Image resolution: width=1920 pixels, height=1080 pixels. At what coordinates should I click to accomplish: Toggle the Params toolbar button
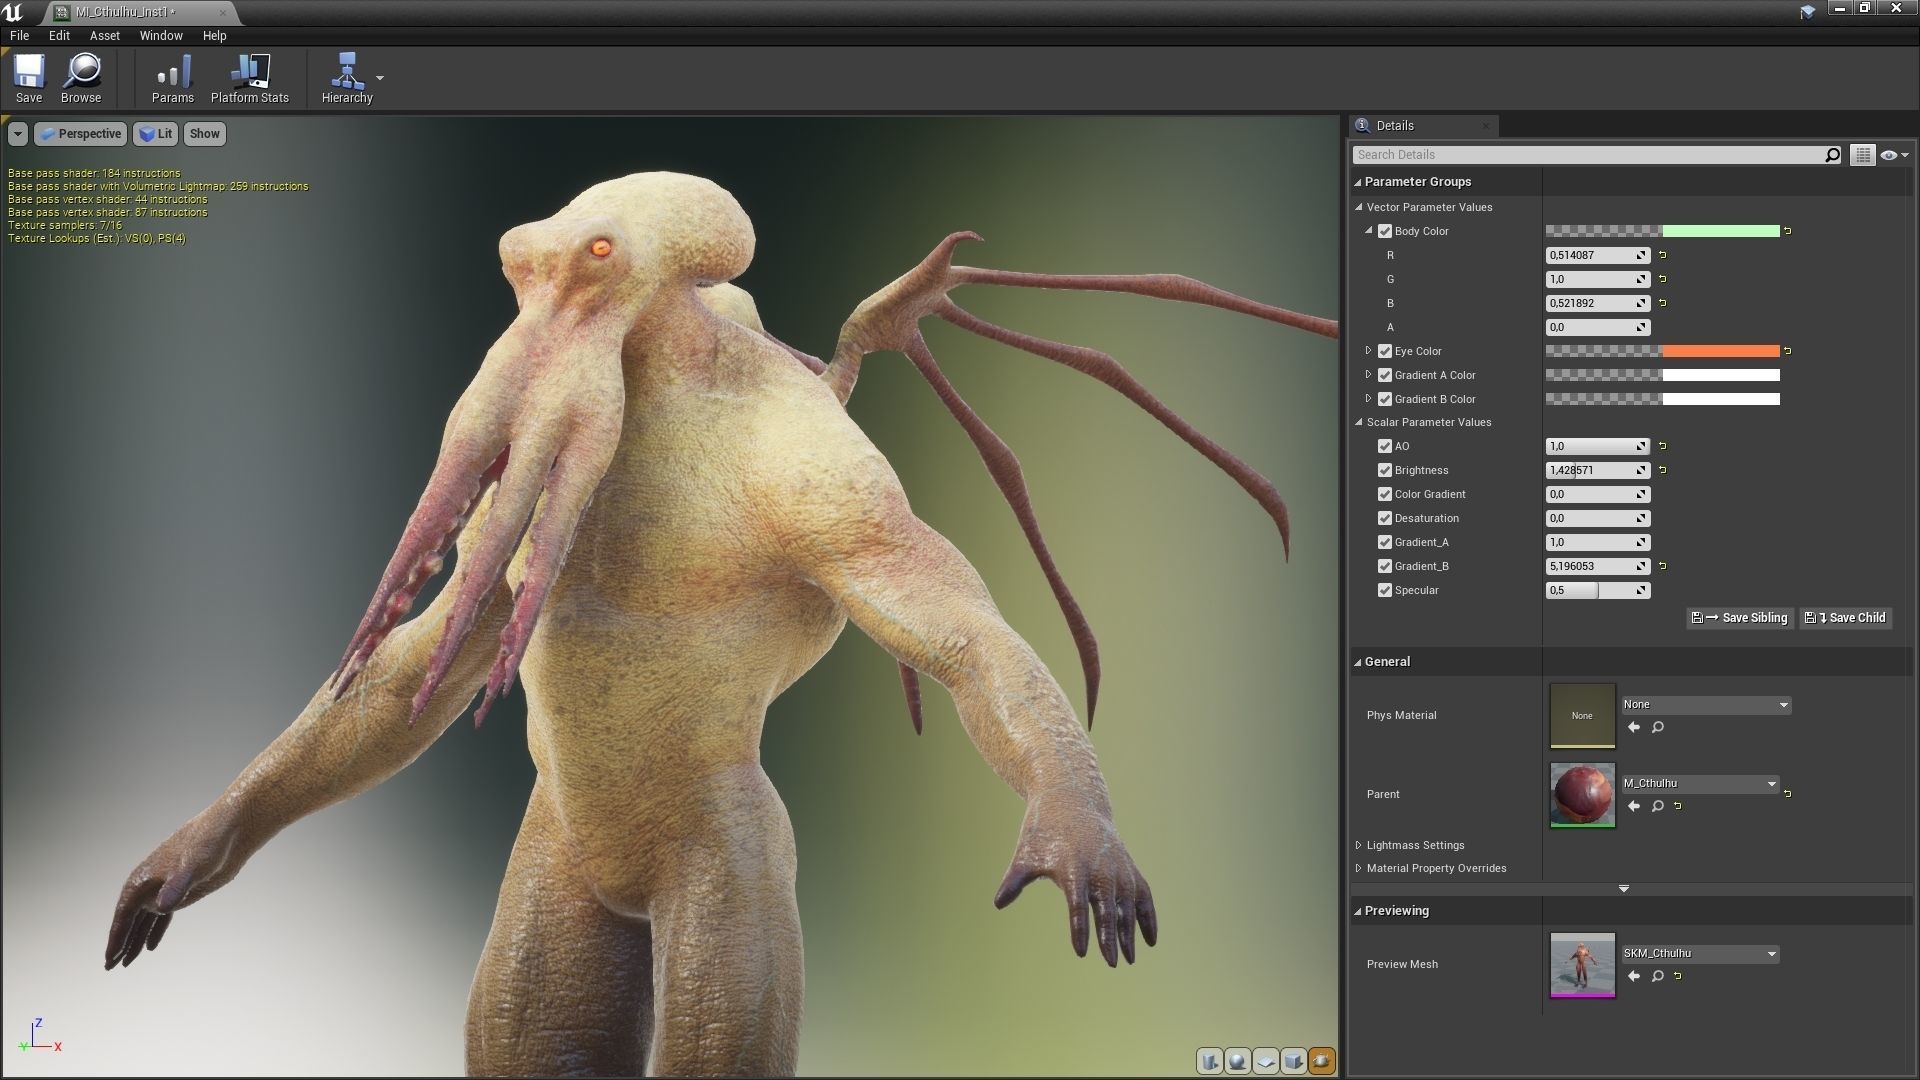pyautogui.click(x=172, y=78)
